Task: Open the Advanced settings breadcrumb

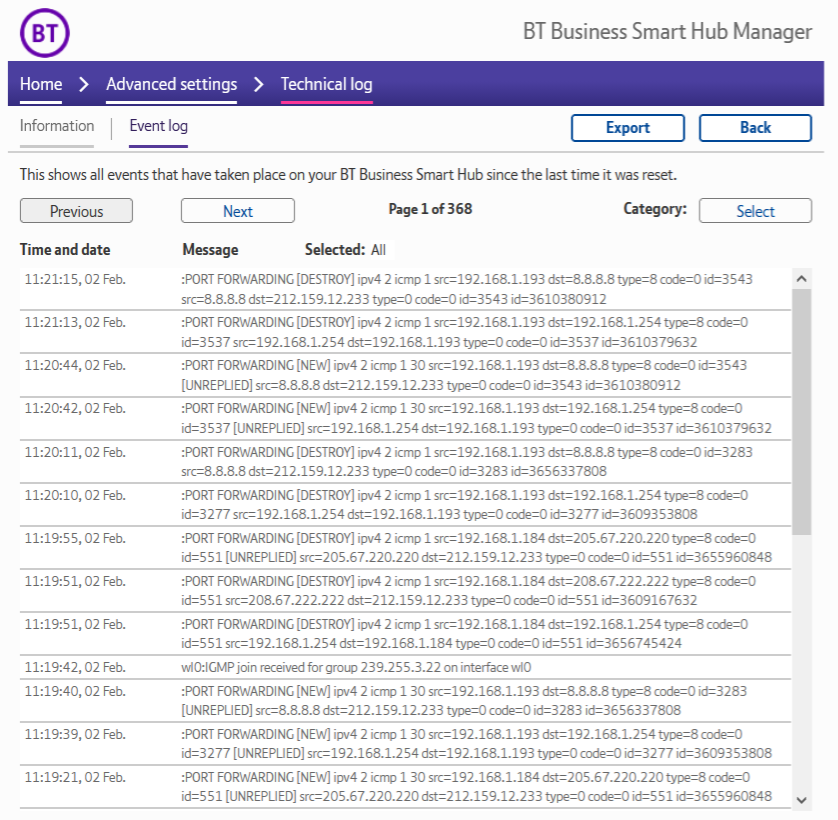Action: coord(171,84)
